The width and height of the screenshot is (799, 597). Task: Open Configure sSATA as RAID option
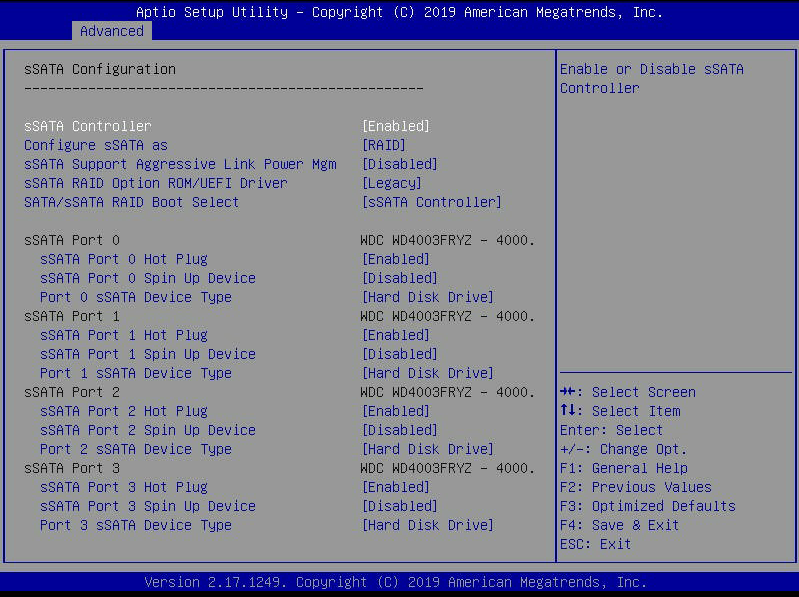pyautogui.click(x=383, y=145)
